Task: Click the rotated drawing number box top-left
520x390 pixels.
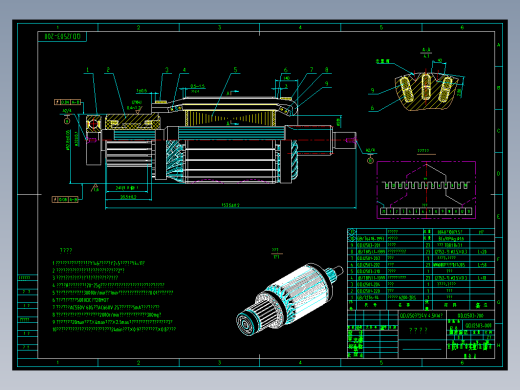Action: coord(62,37)
